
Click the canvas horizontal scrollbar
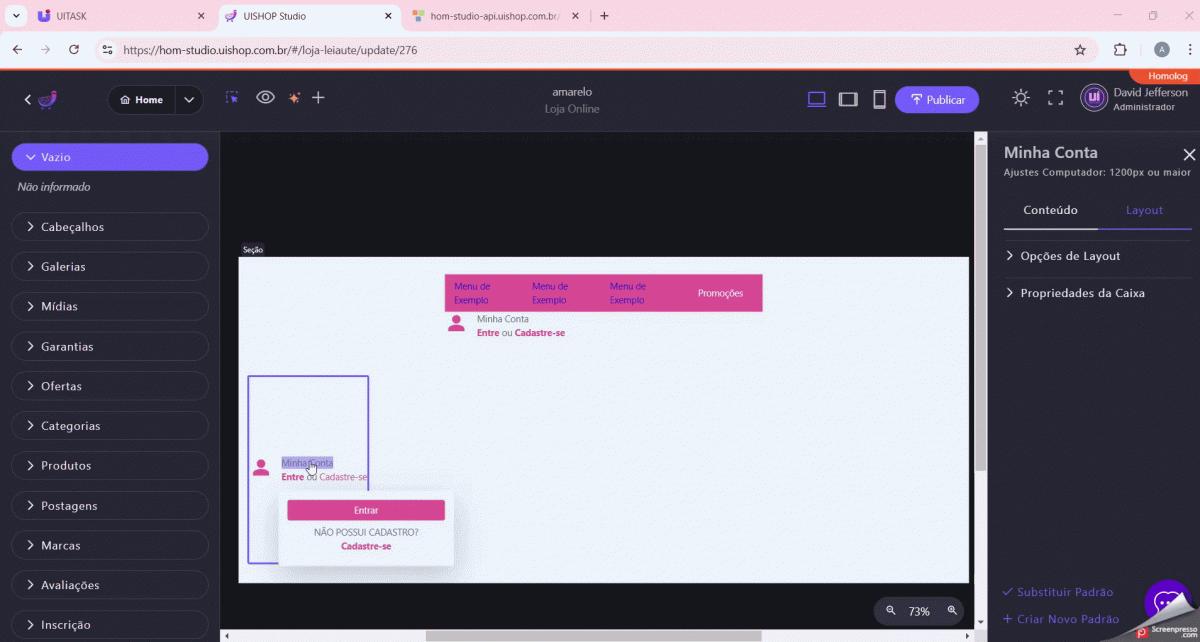click(593, 636)
